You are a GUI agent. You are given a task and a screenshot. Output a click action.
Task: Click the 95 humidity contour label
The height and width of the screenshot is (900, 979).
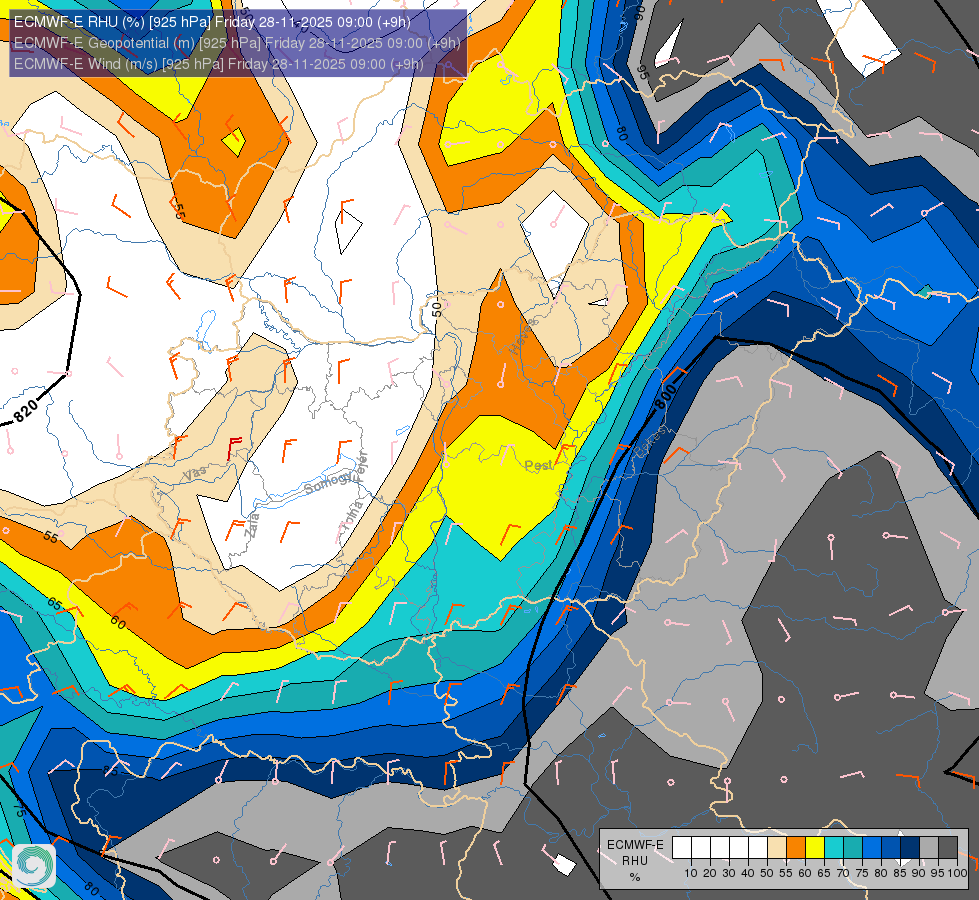(x=644, y=73)
